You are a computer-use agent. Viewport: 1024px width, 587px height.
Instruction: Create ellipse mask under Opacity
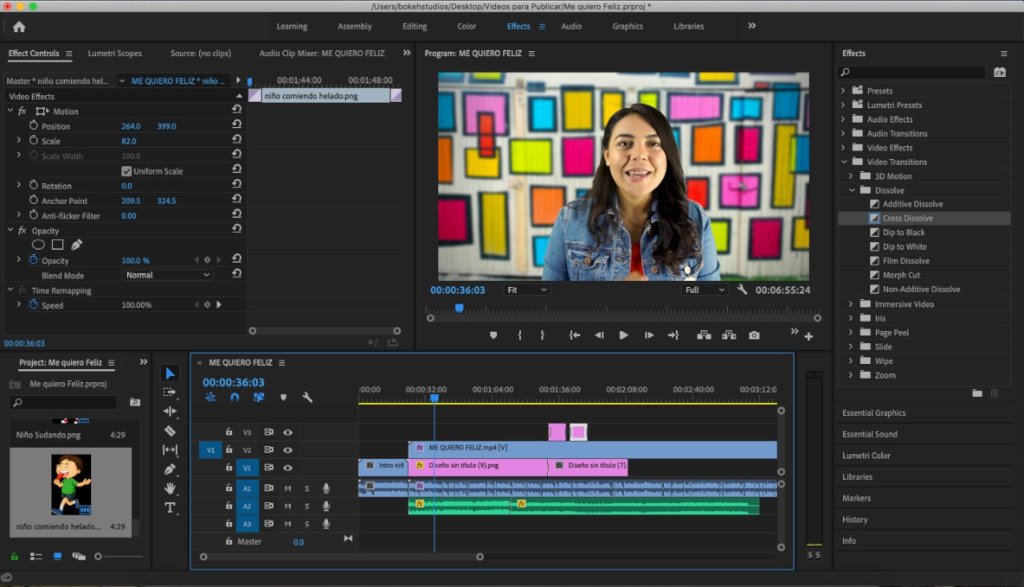[x=39, y=245]
